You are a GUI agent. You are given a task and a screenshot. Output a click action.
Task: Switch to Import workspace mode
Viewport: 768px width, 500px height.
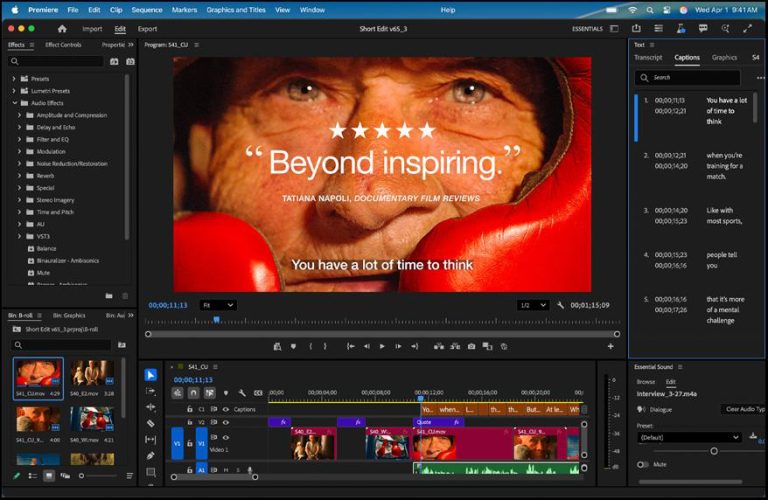pyautogui.click(x=92, y=29)
